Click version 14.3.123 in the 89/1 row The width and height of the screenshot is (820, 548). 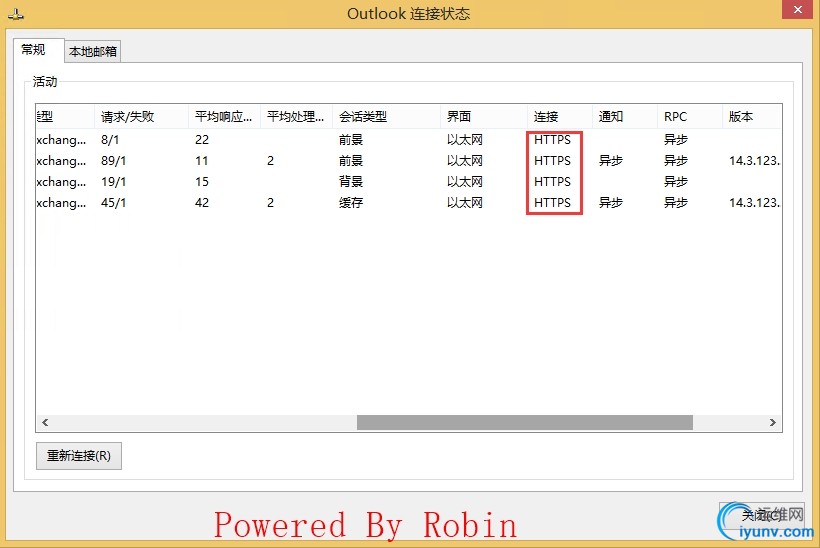(754, 161)
